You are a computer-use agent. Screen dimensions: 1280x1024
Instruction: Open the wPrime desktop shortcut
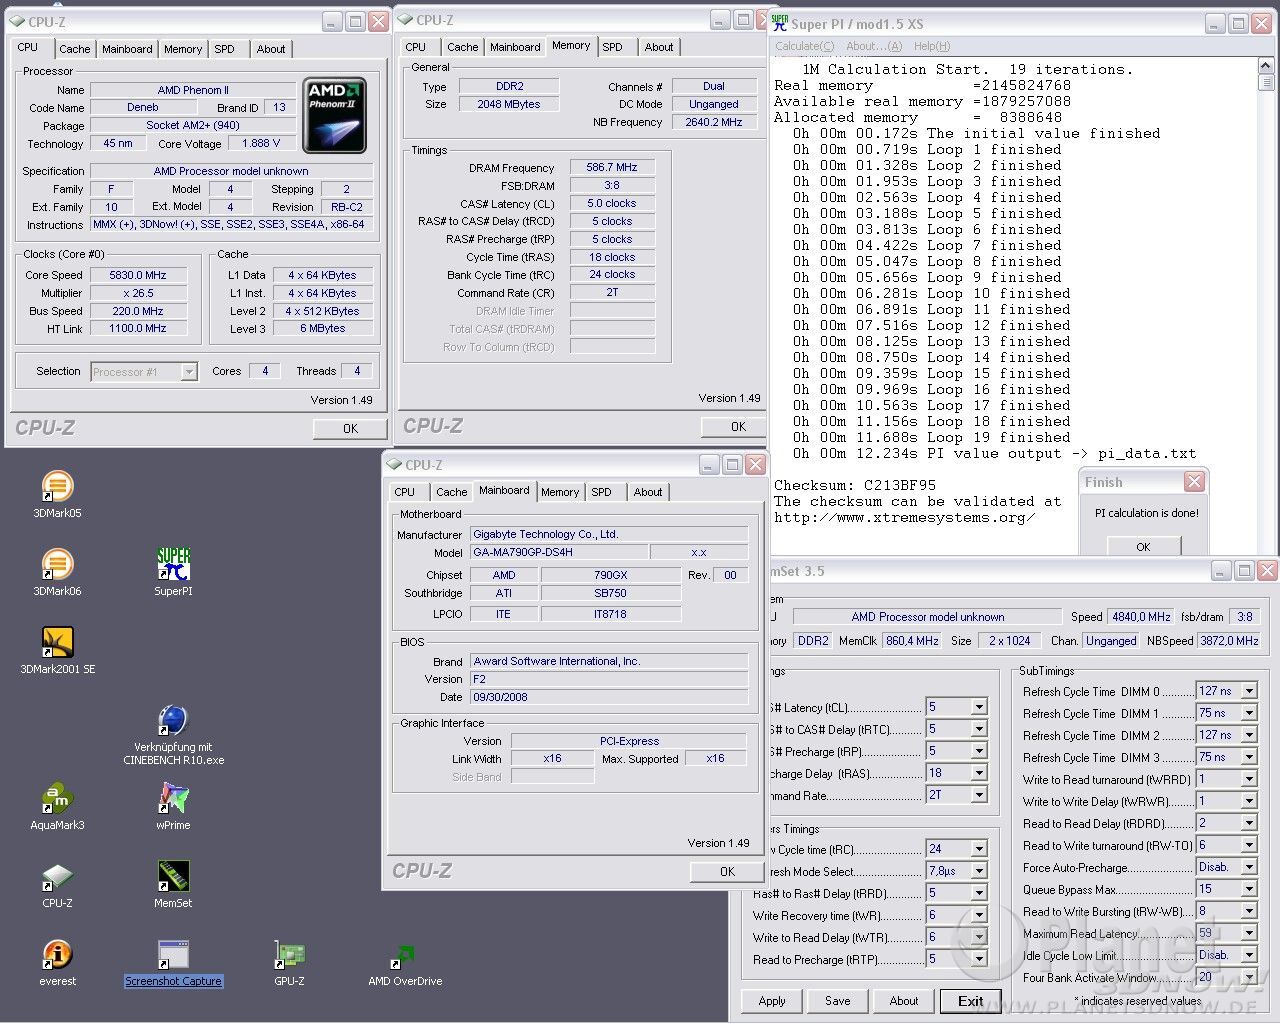(173, 800)
